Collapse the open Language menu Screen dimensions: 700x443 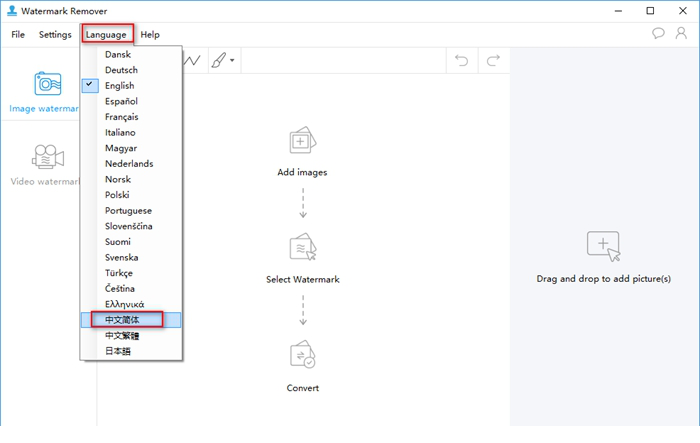point(106,35)
